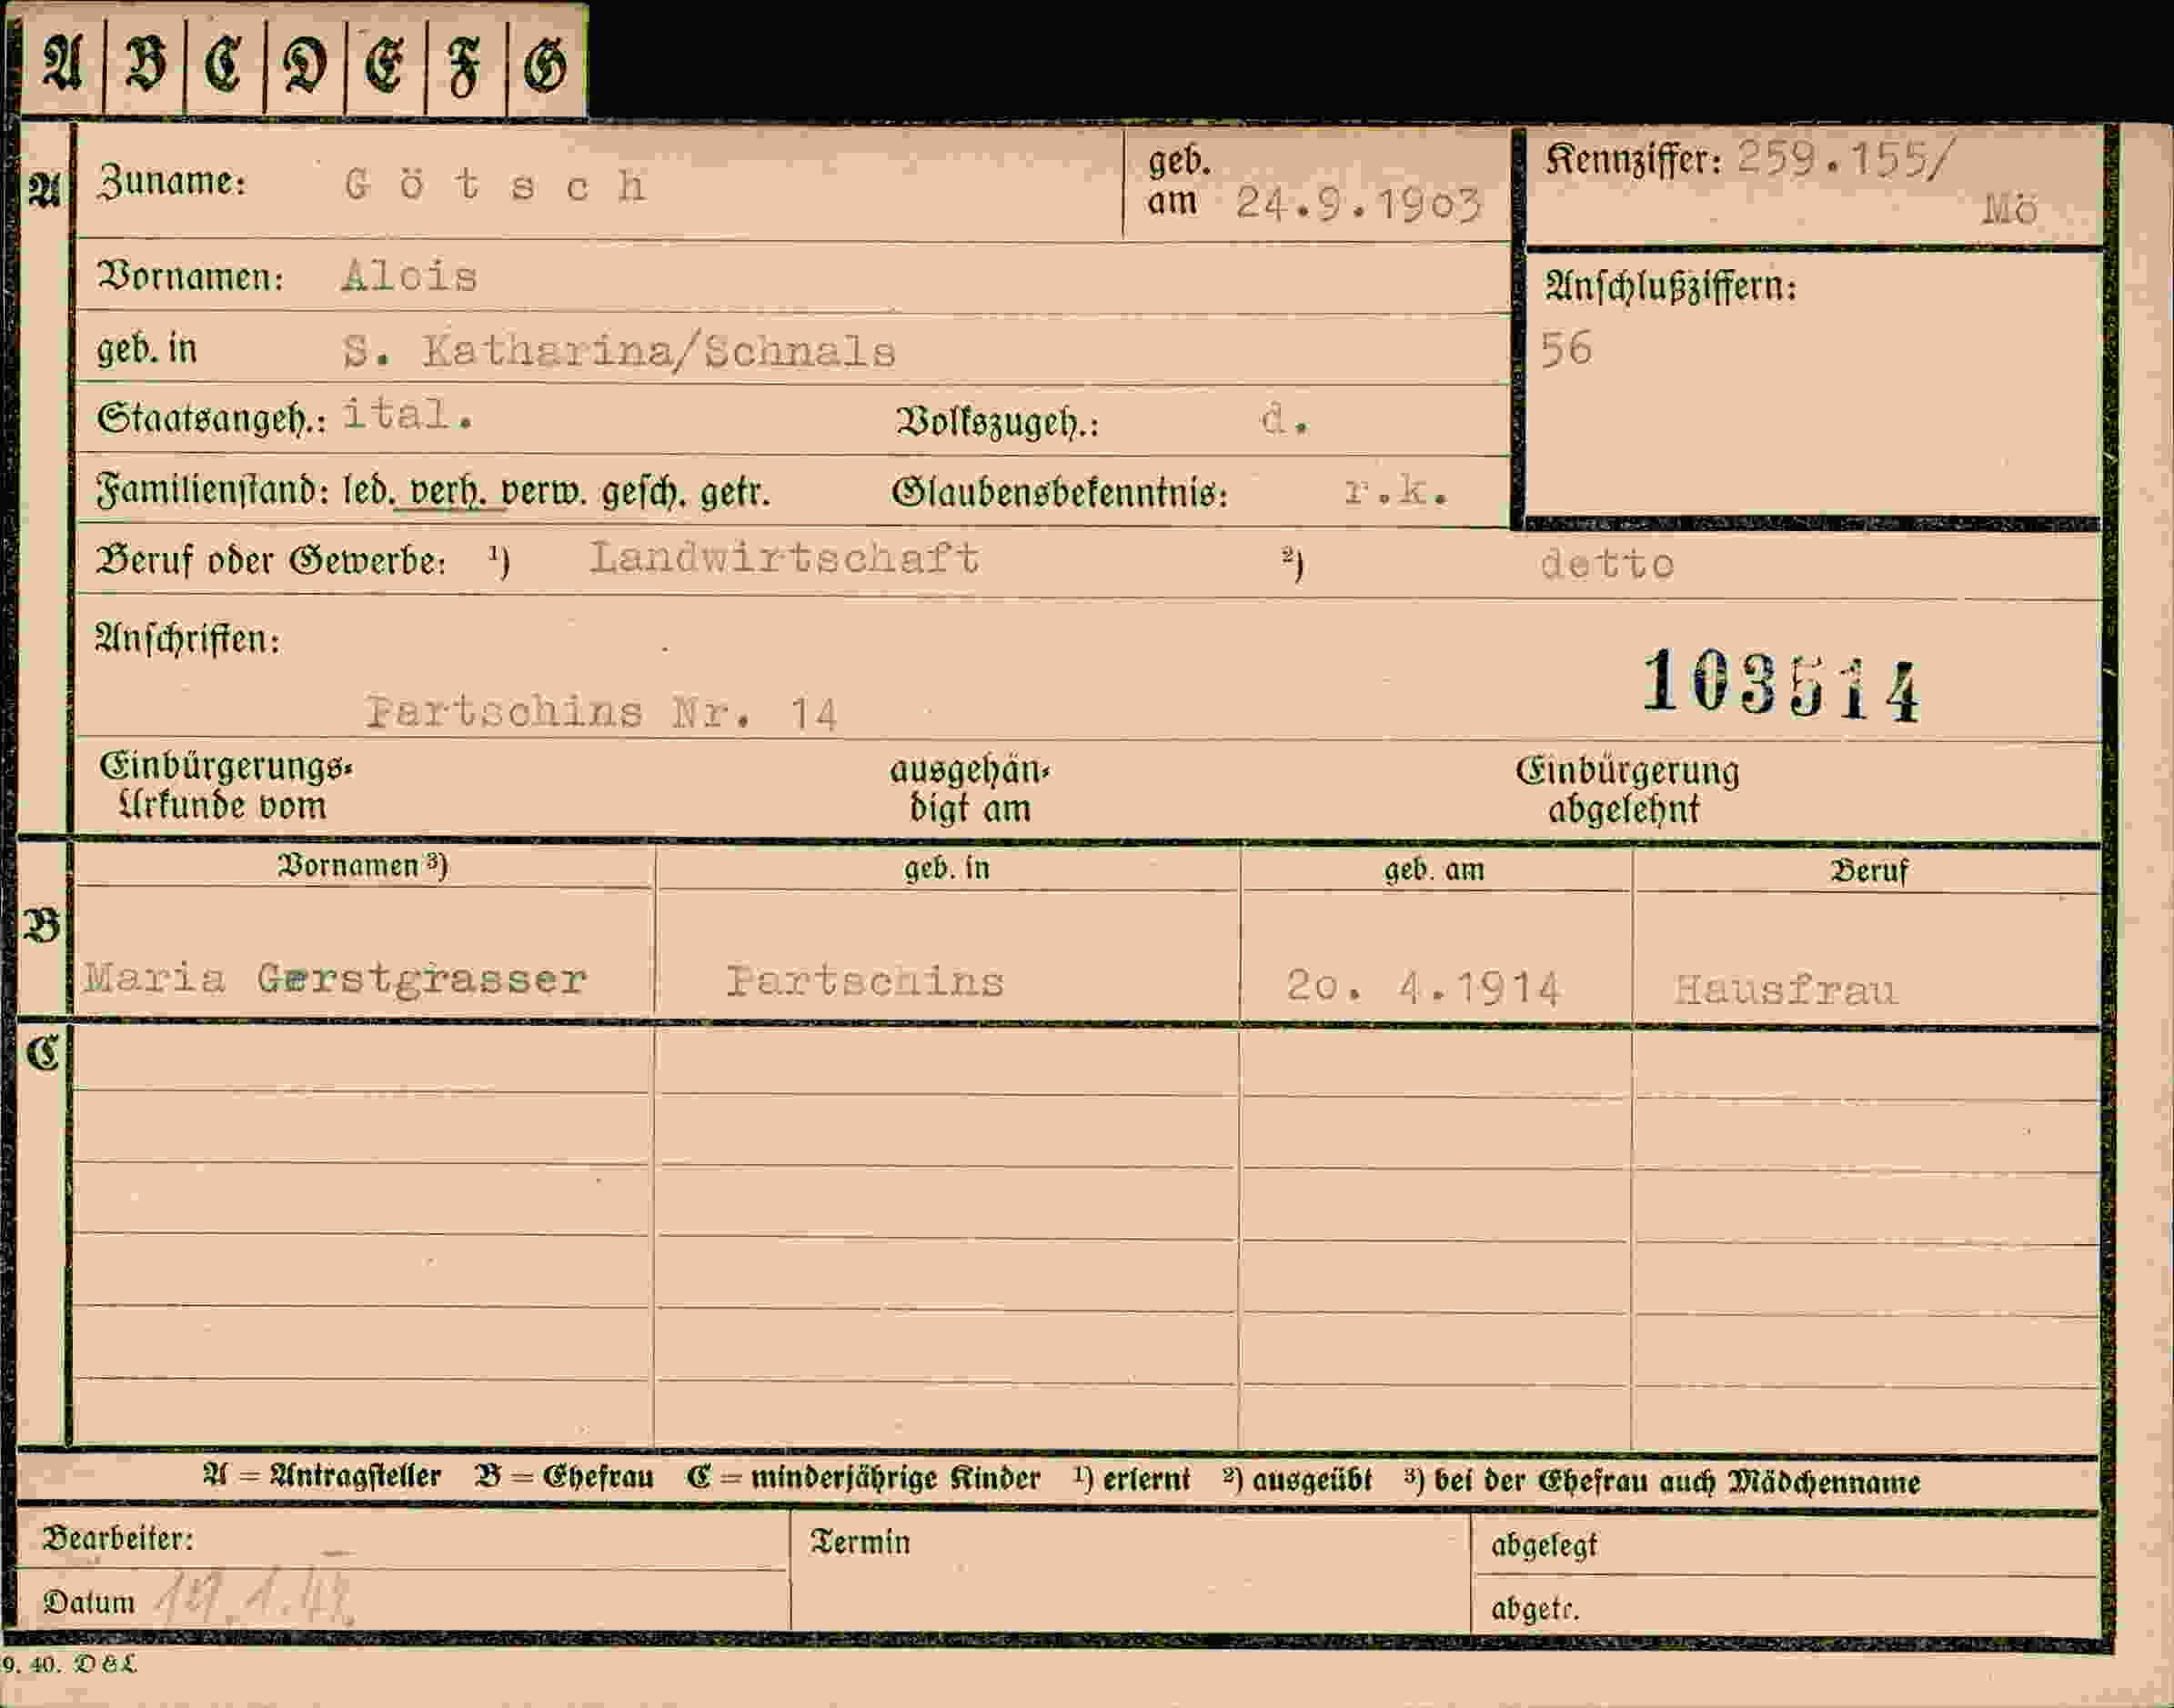
Task: Click the print code '9. 40. D&L'
Action: [x=68, y=1665]
